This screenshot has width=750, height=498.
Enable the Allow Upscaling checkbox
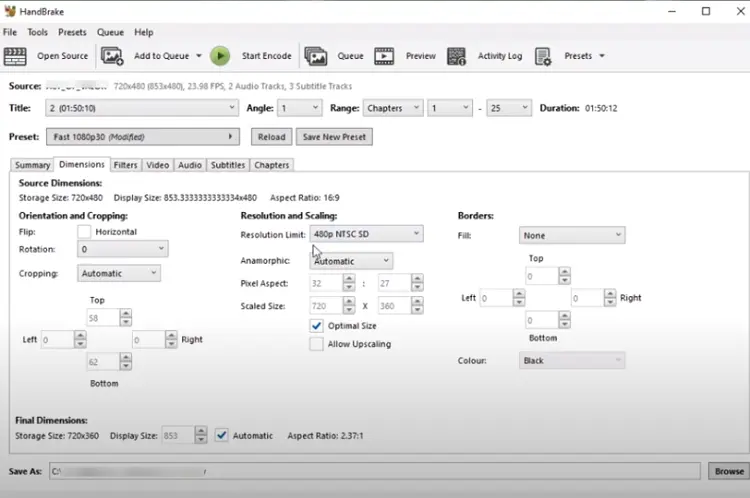[316, 344]
